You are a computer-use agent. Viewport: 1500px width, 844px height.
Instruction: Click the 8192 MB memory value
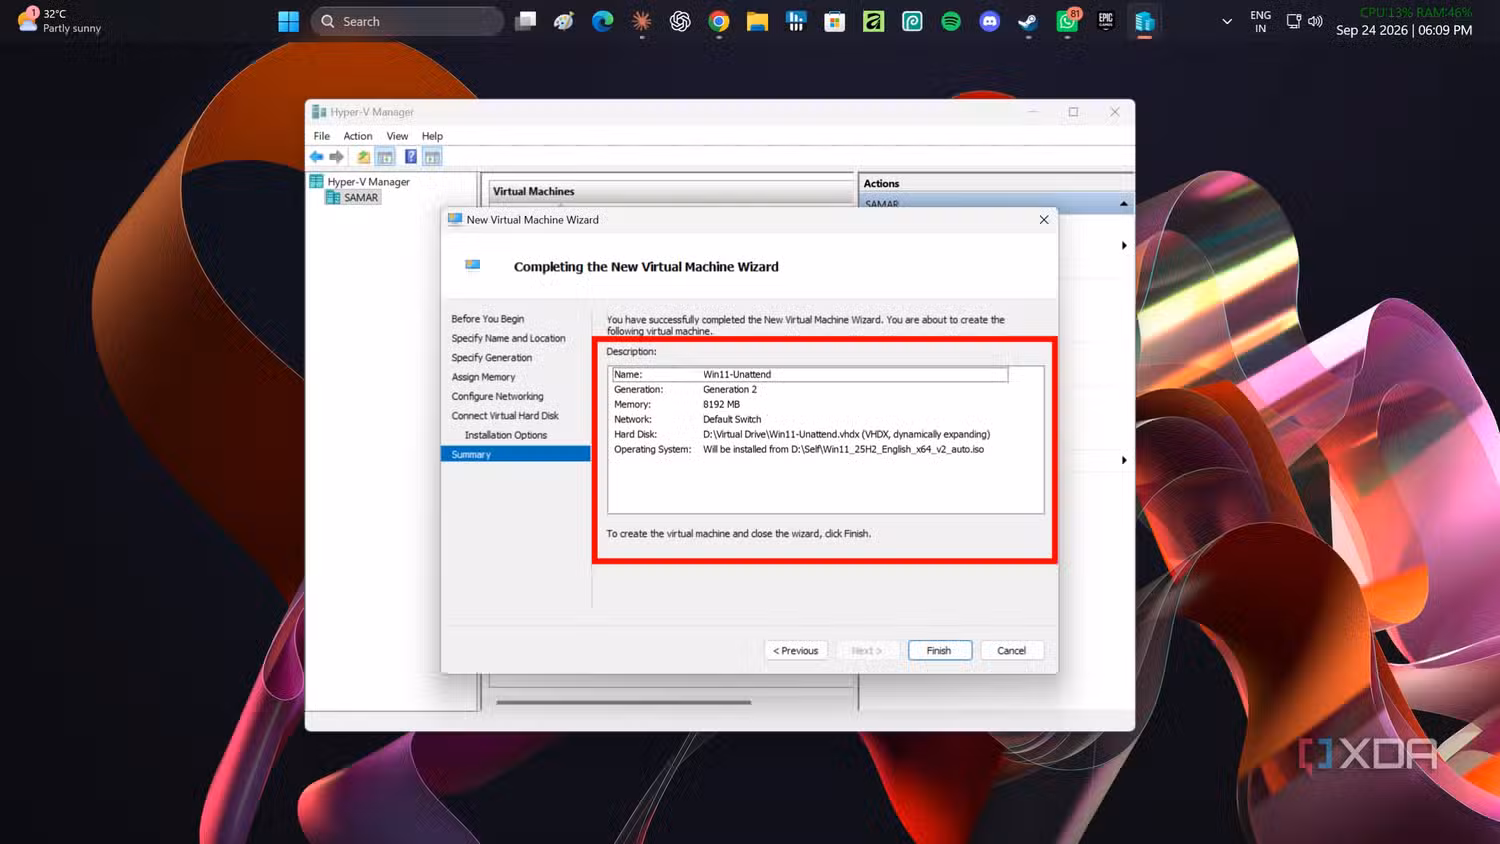721,404
